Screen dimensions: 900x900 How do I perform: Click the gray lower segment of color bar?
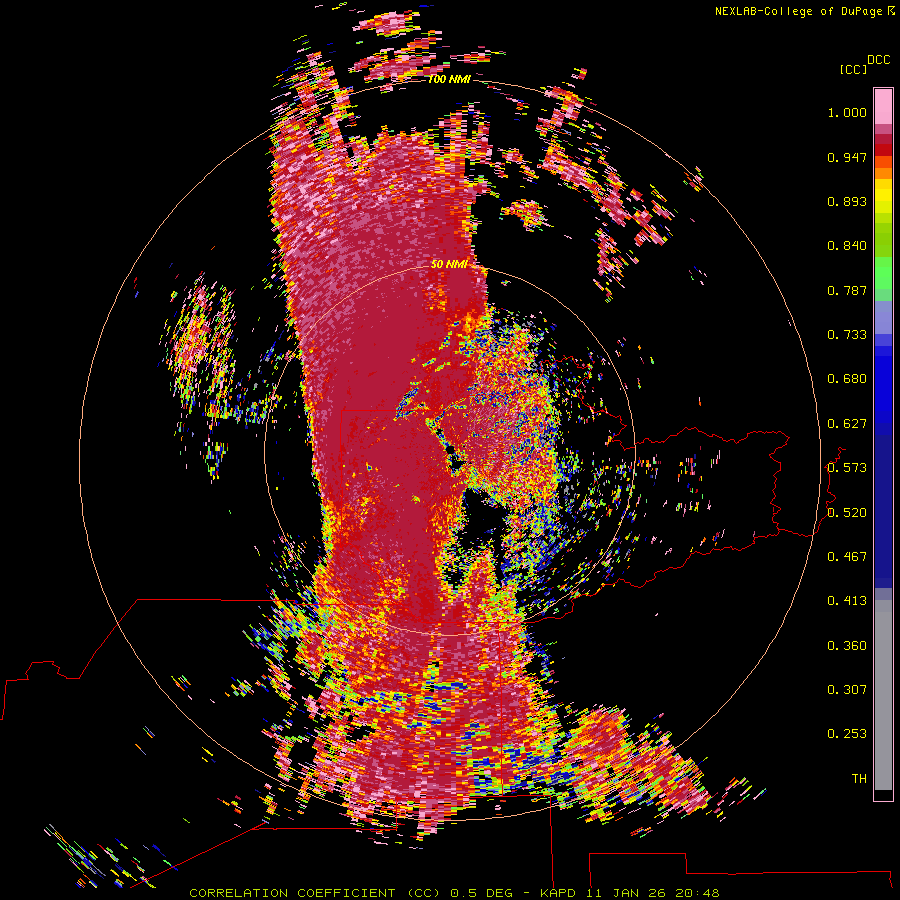click(883, 695)
